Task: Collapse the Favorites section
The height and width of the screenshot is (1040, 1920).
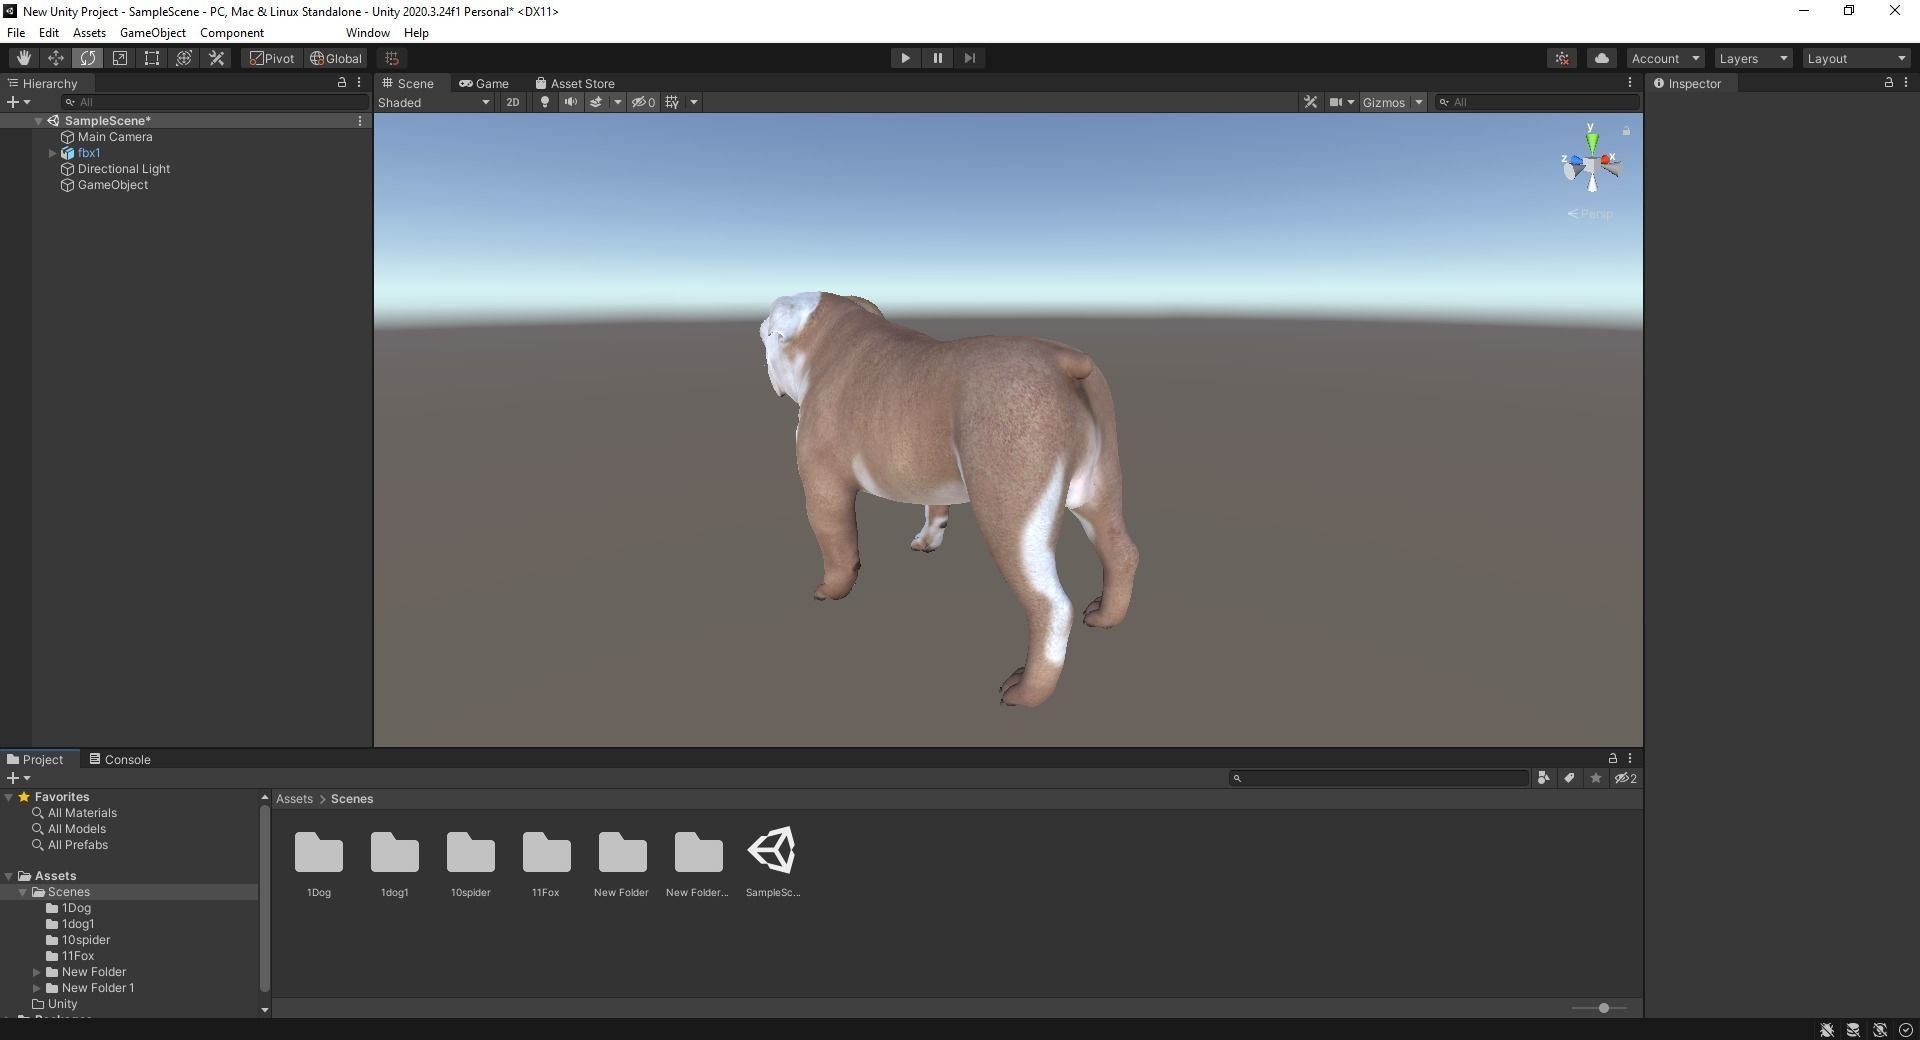Action: click(9, 797)
